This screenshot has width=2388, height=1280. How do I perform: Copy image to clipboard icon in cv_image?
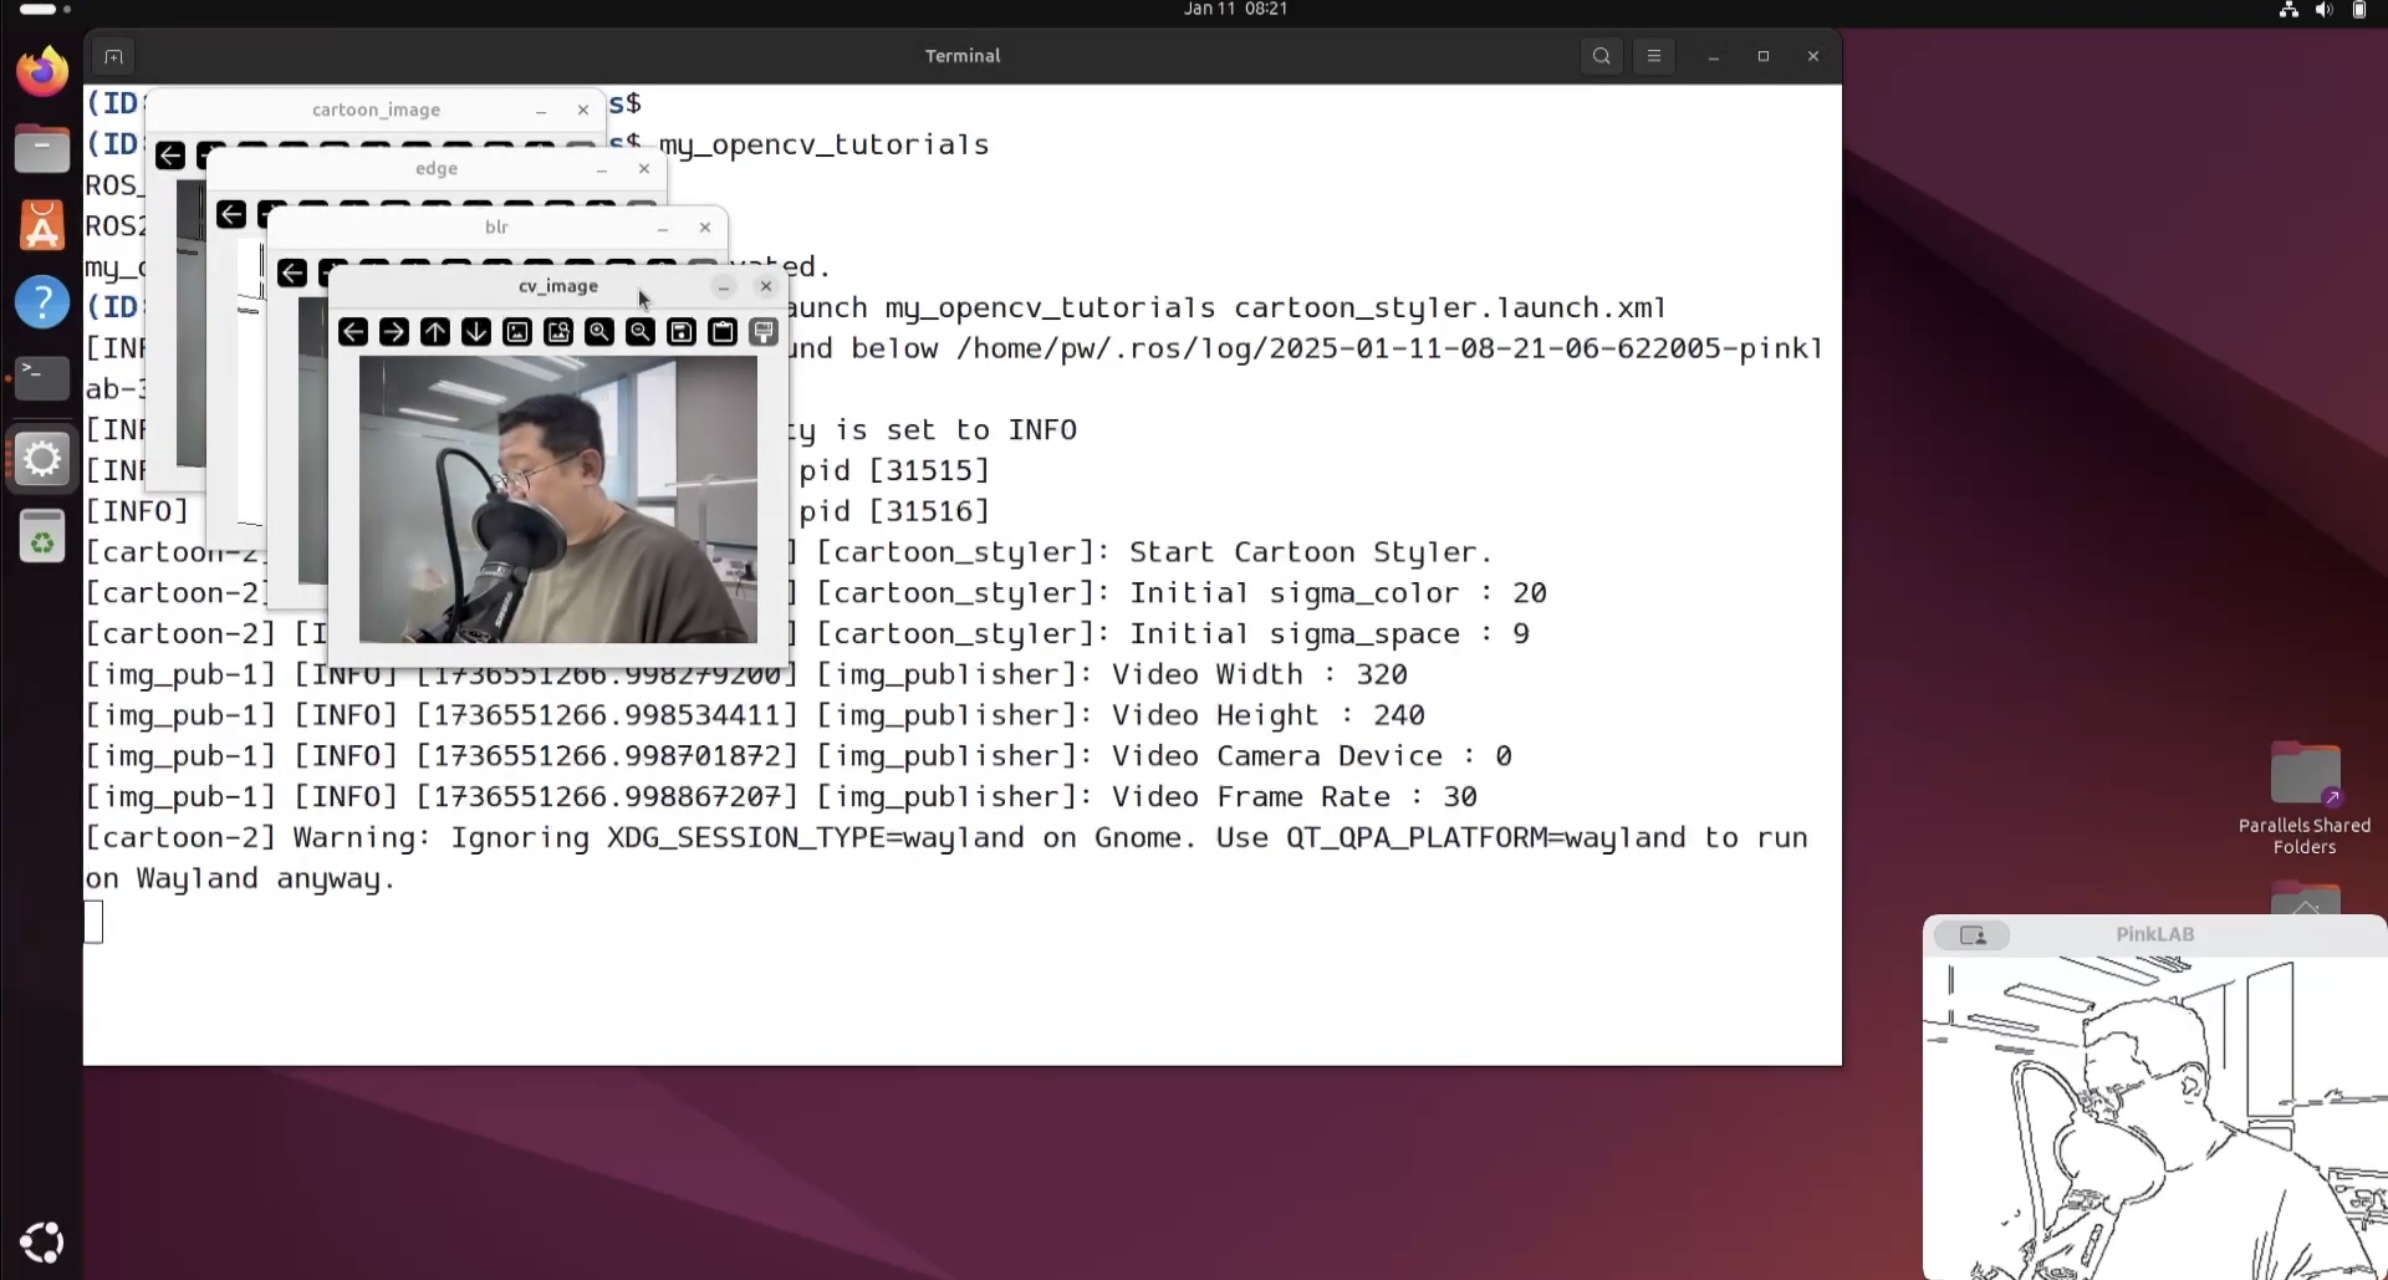[722, 332]
